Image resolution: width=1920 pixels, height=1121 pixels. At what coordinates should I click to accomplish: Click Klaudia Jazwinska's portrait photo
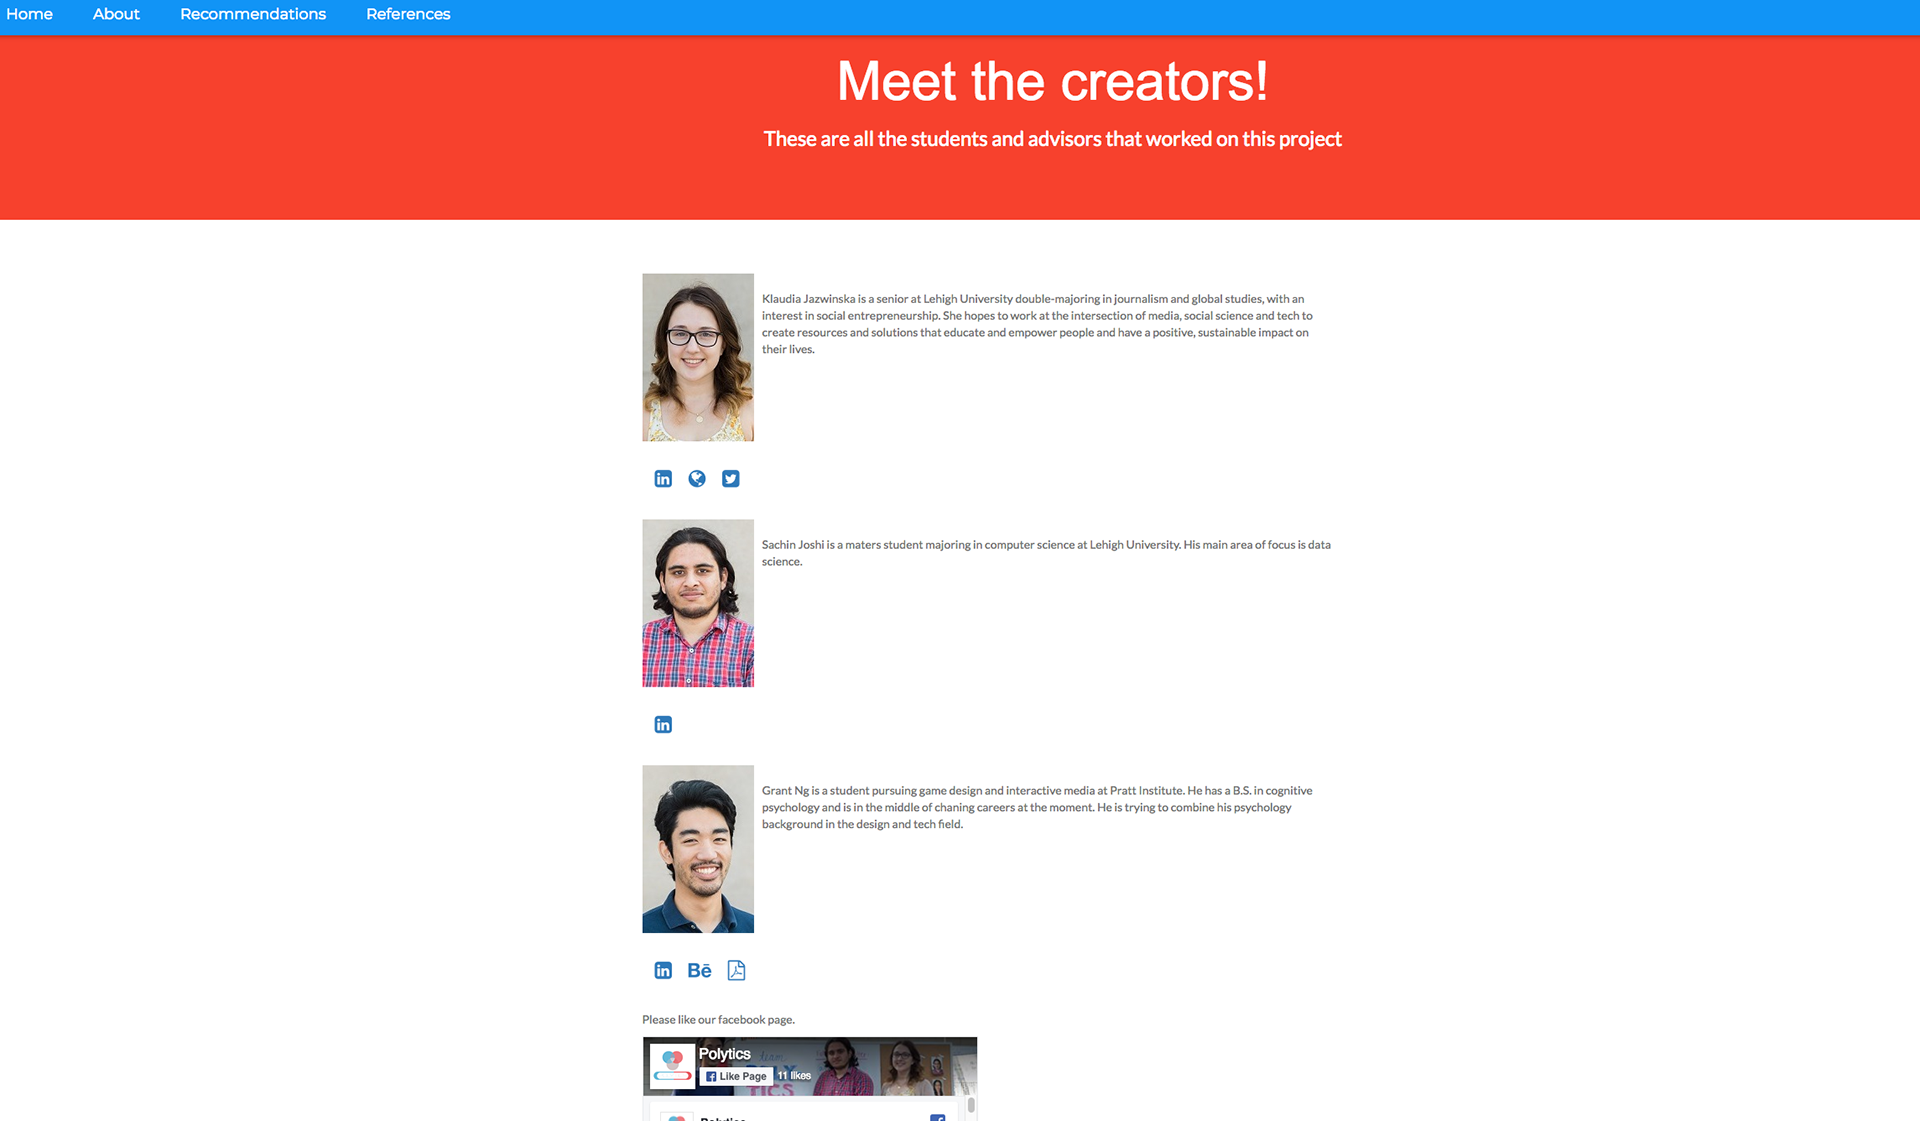tap(698, 357)
